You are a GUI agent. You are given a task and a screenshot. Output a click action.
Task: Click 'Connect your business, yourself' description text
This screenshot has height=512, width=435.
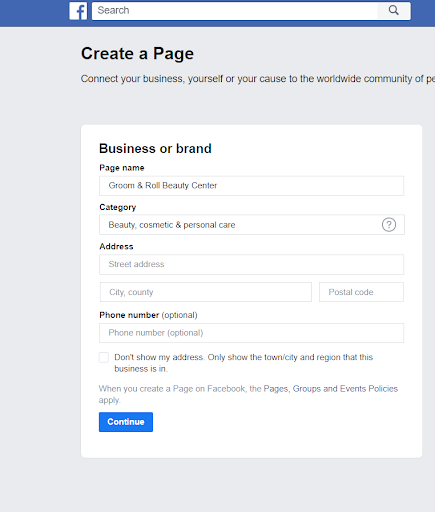(258, 79)
